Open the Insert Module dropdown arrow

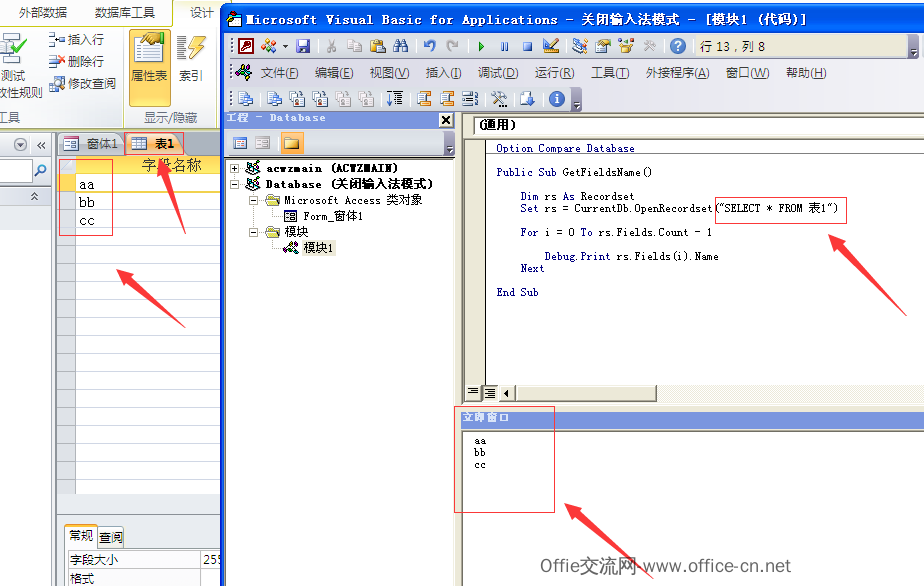(285, 46)
